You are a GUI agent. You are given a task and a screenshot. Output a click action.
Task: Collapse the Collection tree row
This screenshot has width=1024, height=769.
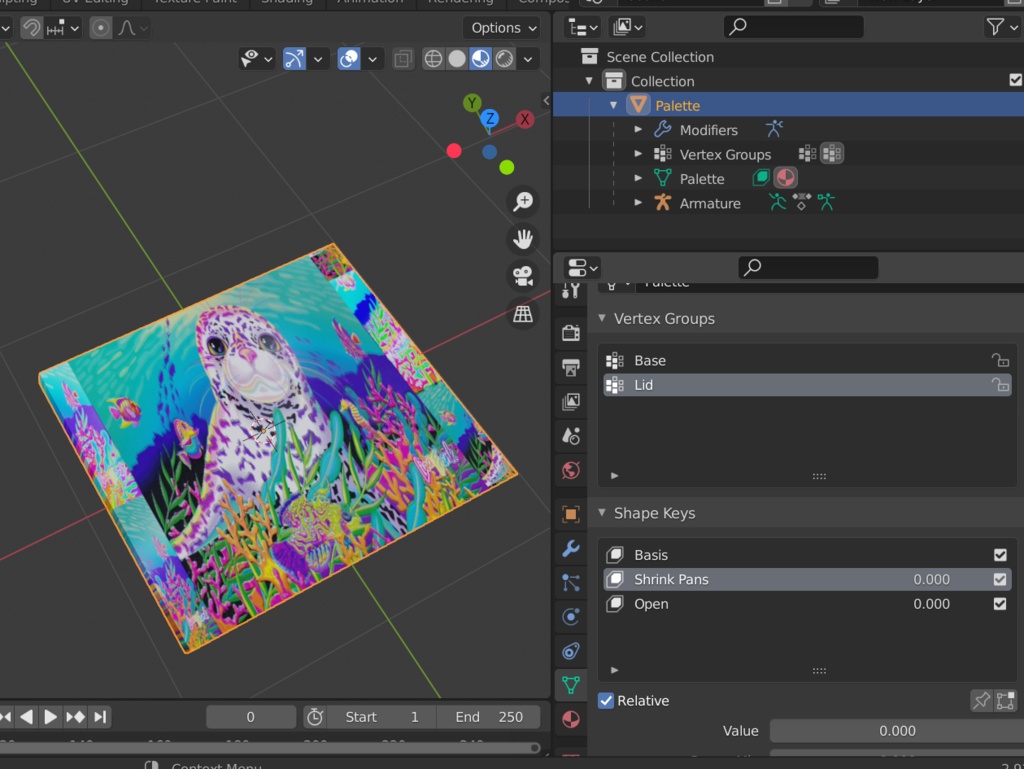click(589, 81)
